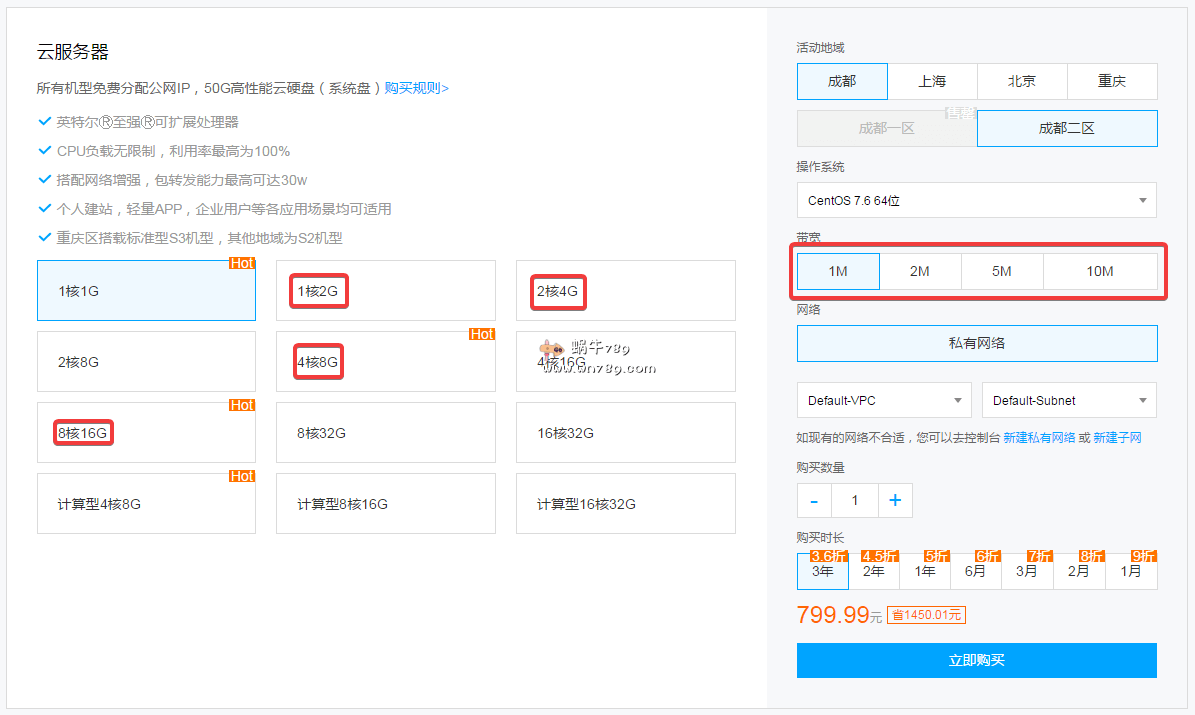Open the 新建私有网络 link

[x=1039, y=438]
